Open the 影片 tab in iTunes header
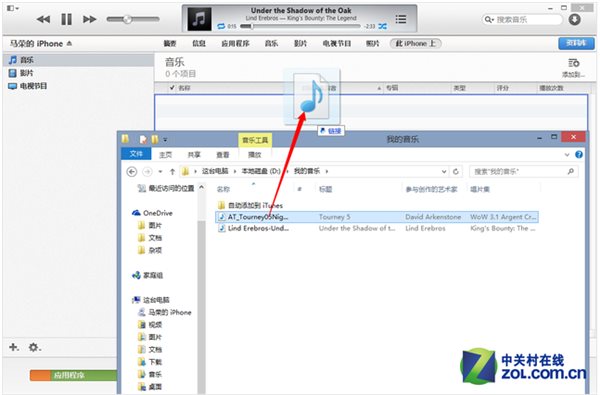The image size is (600, 395). [x=300, y=43]
